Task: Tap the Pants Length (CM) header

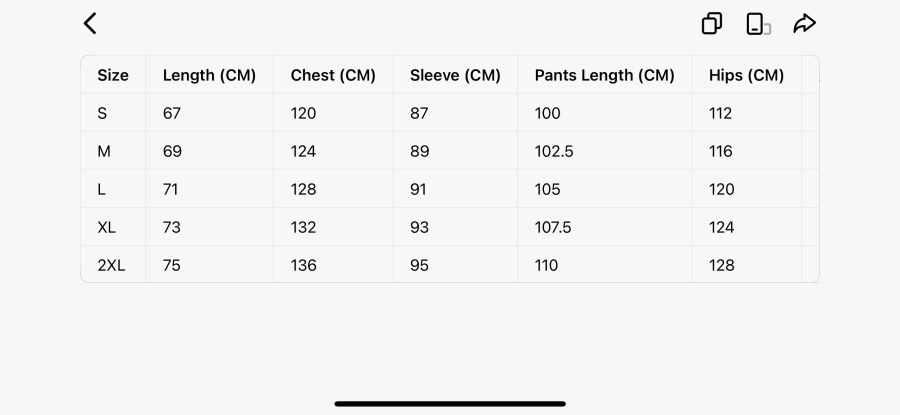Action: click(x=604, y=75)
